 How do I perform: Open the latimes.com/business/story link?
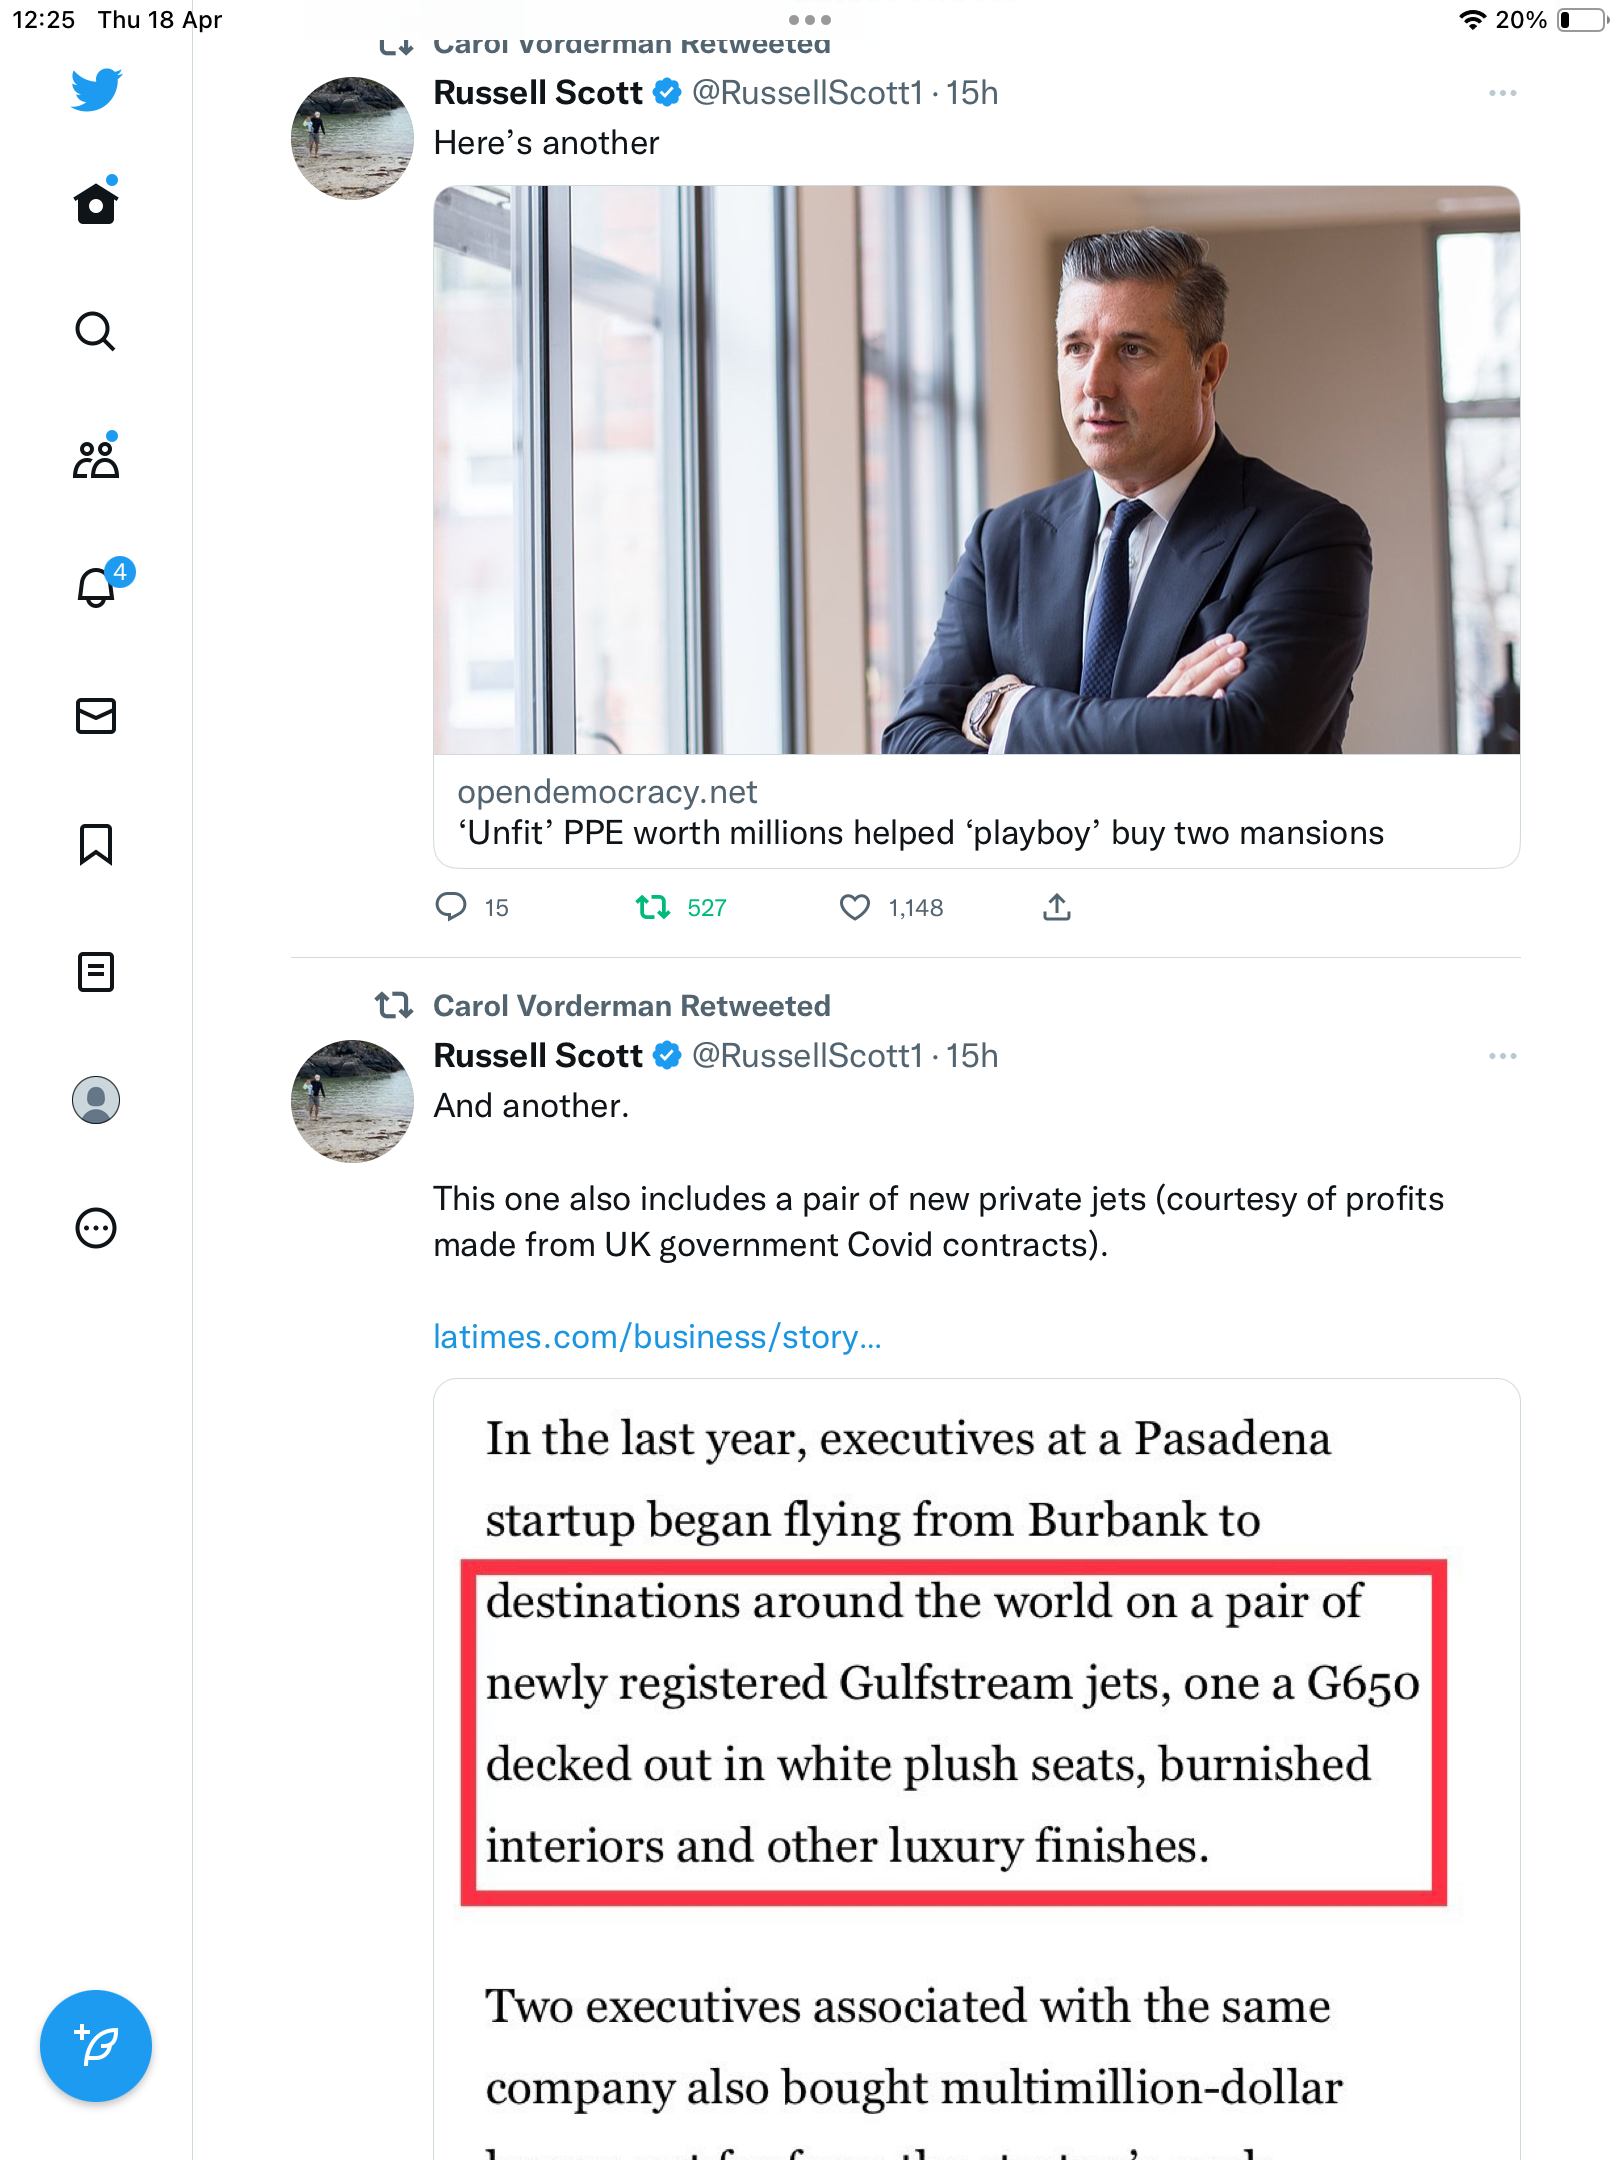[657, 1337]
